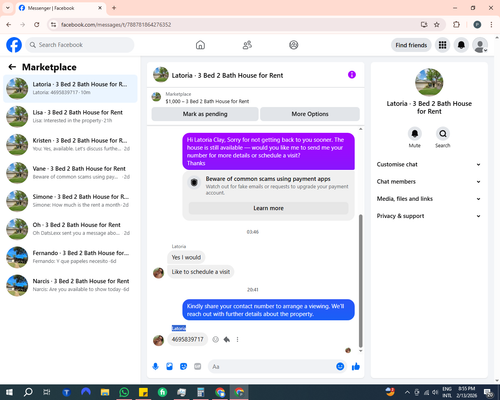Open WhatsApp from the taskbar
Viewport: 500px width, 400px height.
[124, 392]
